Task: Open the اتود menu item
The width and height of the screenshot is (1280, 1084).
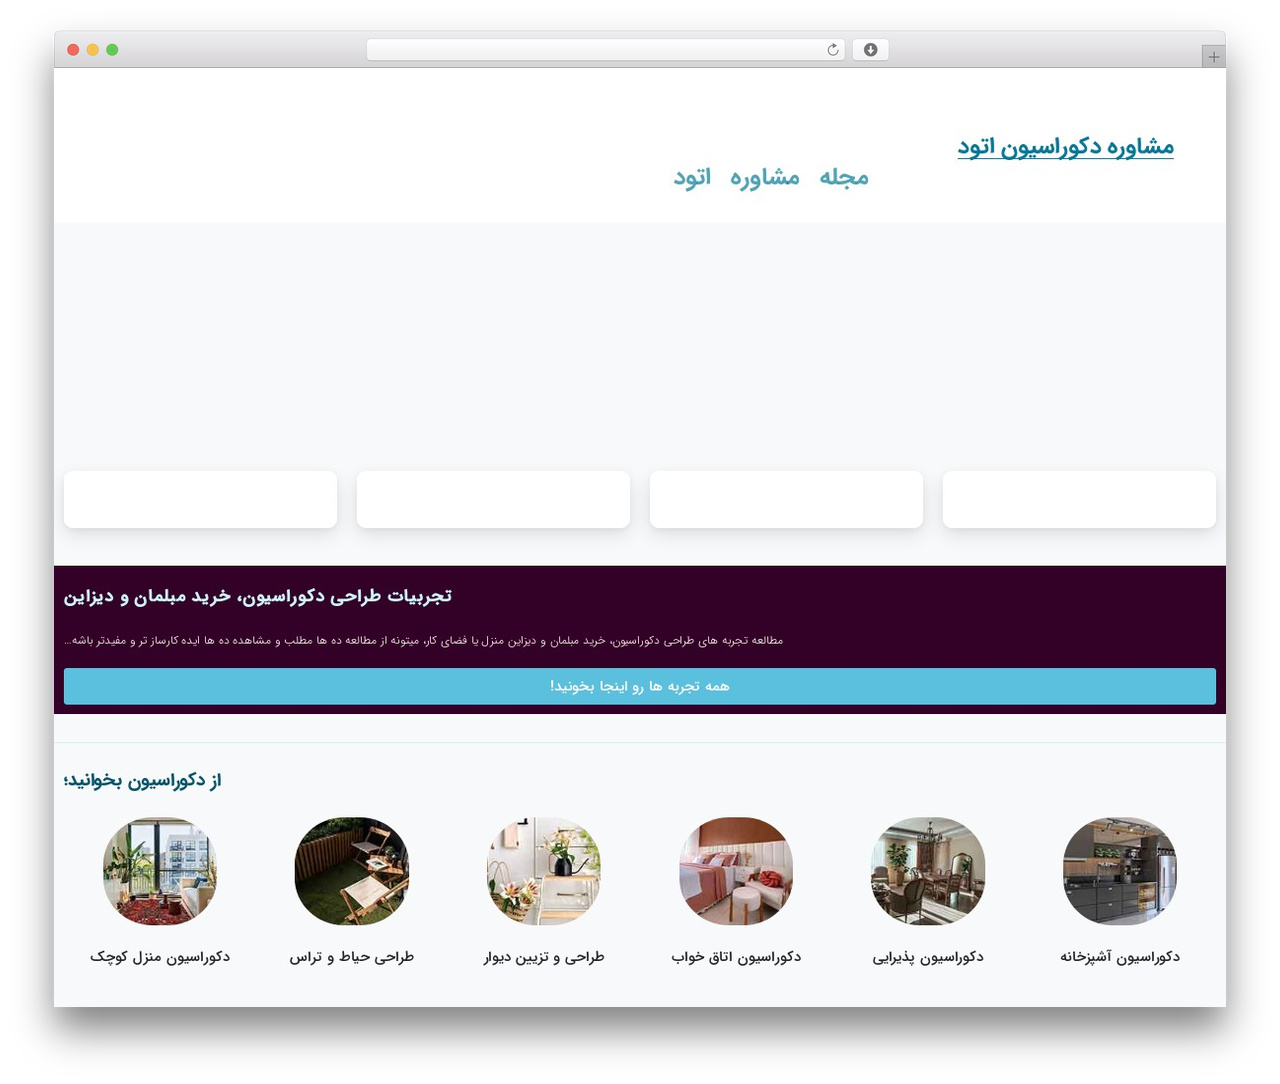Action: pos(692,177)
